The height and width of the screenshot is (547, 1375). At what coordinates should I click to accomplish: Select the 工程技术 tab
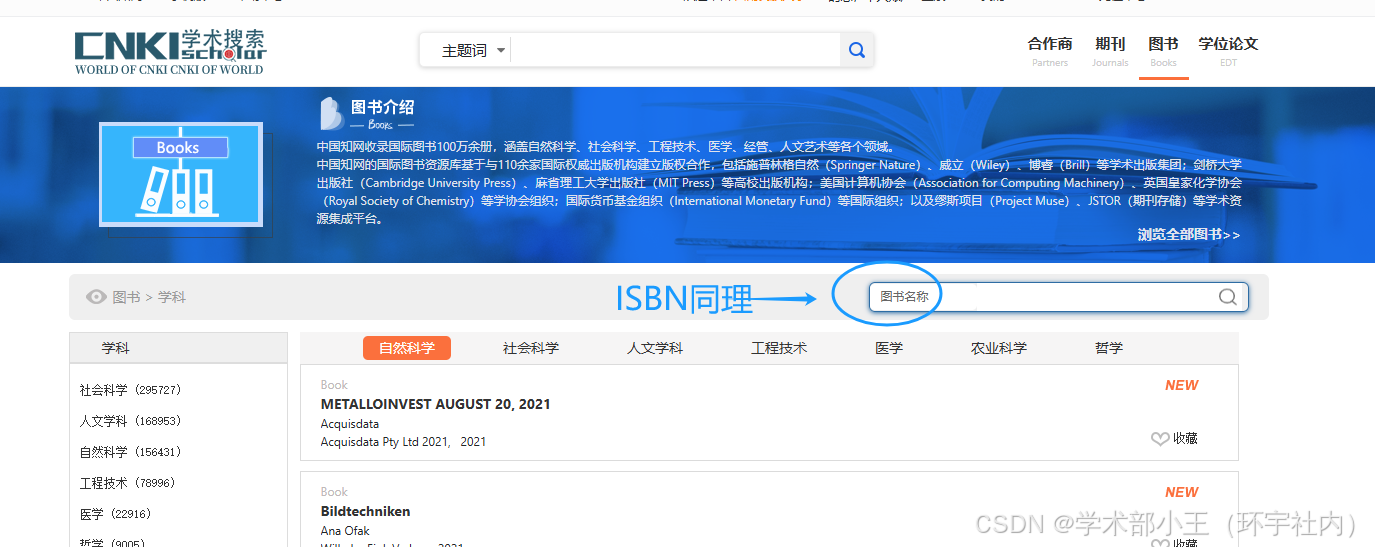(x=779, y=348)
